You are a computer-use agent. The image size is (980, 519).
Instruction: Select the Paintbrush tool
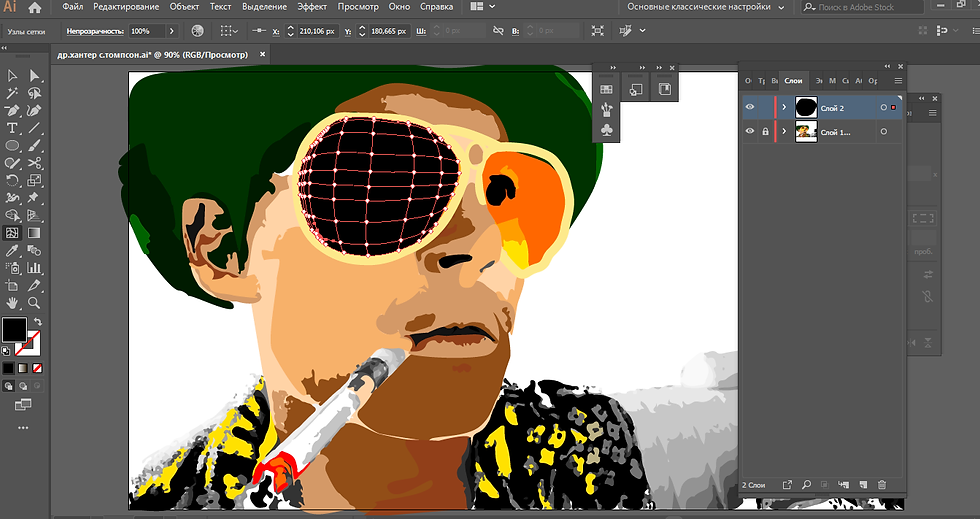pos(34,146)
